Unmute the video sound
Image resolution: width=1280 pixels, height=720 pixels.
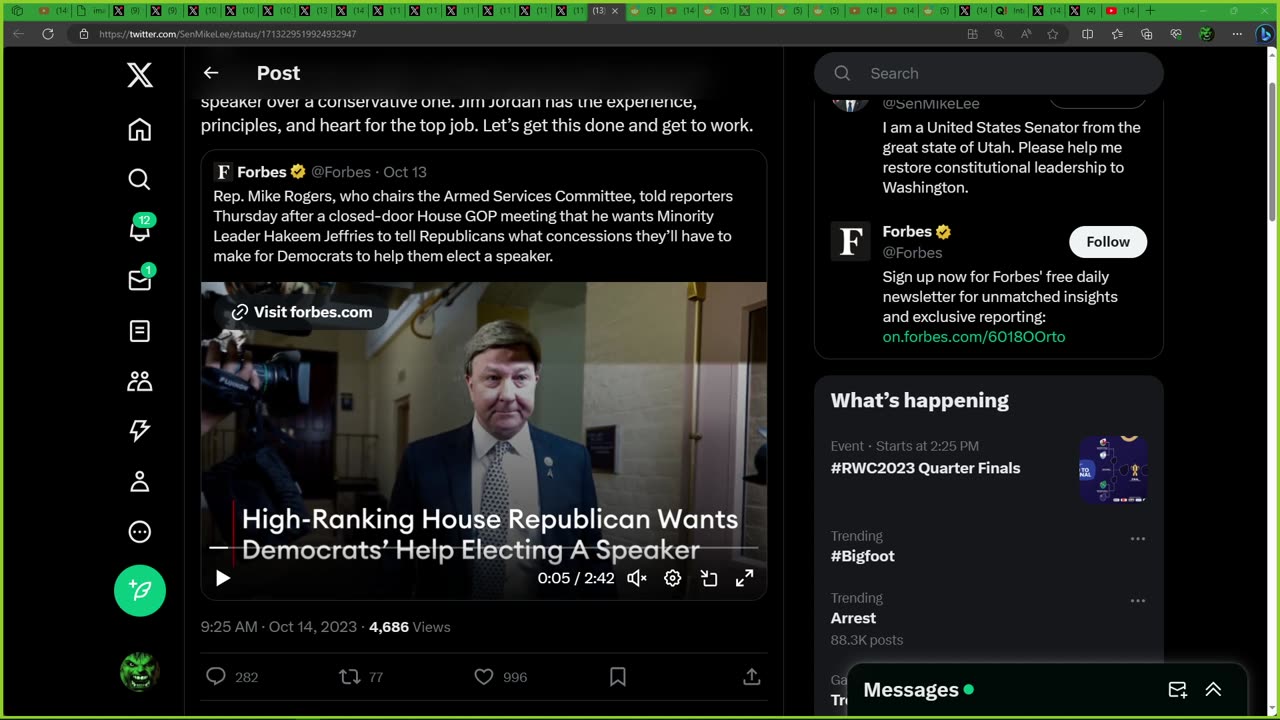[637, 578]
